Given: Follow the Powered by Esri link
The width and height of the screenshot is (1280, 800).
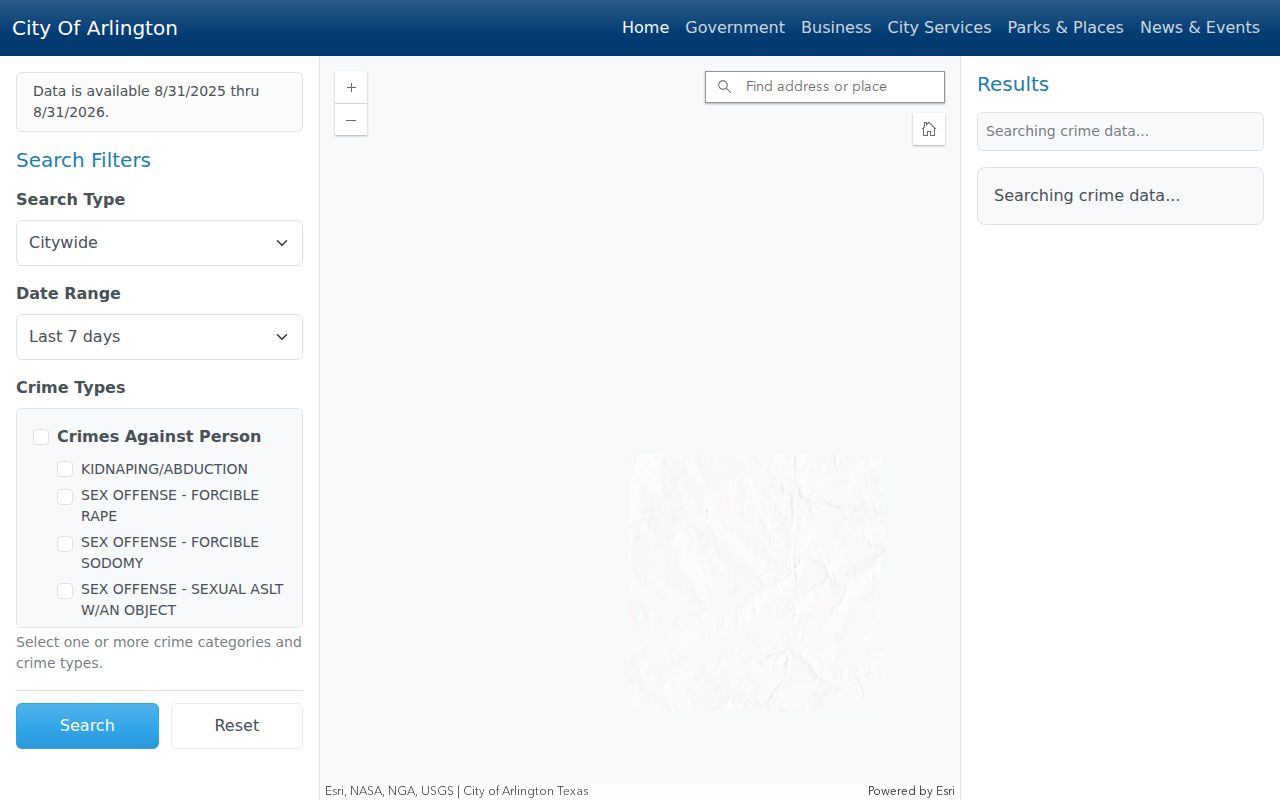Looking at the screenshot, I should tap(911, 791).
